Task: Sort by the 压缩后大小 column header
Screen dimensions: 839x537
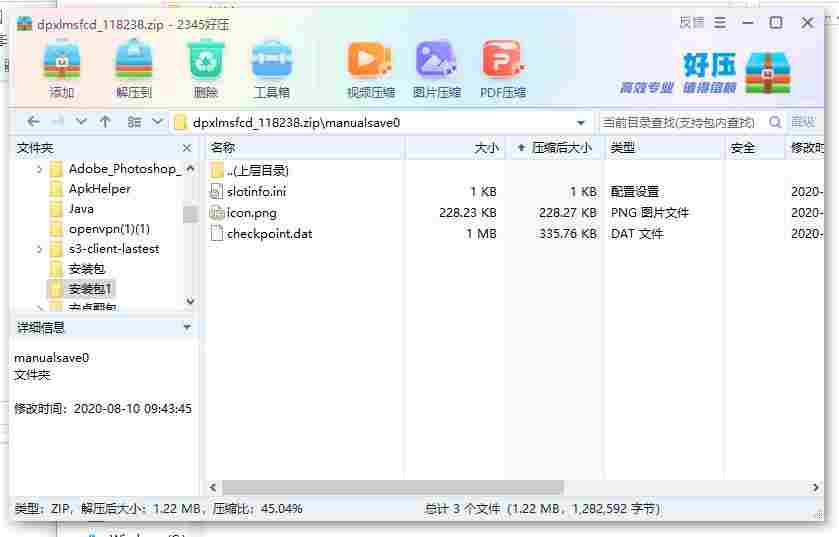Action: point(556,148)
